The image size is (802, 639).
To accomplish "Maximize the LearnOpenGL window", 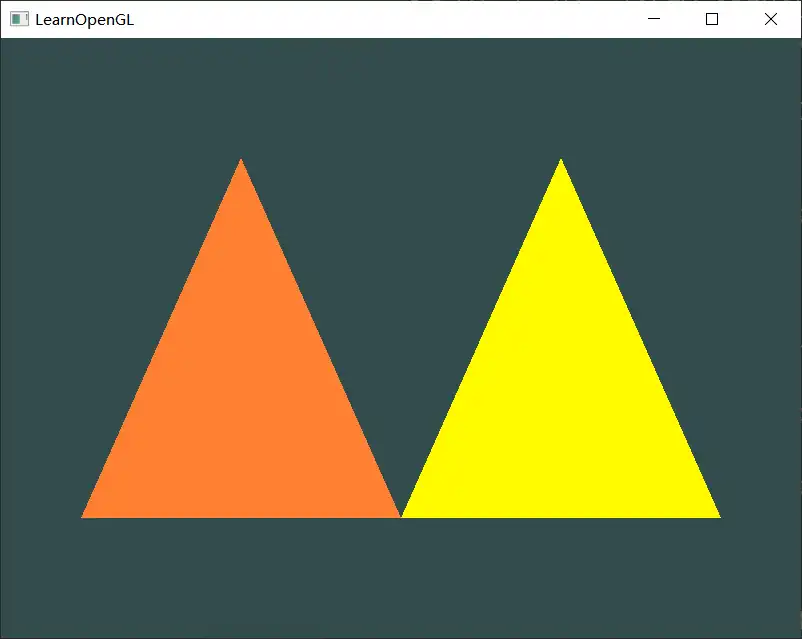I will click(711, 19).
